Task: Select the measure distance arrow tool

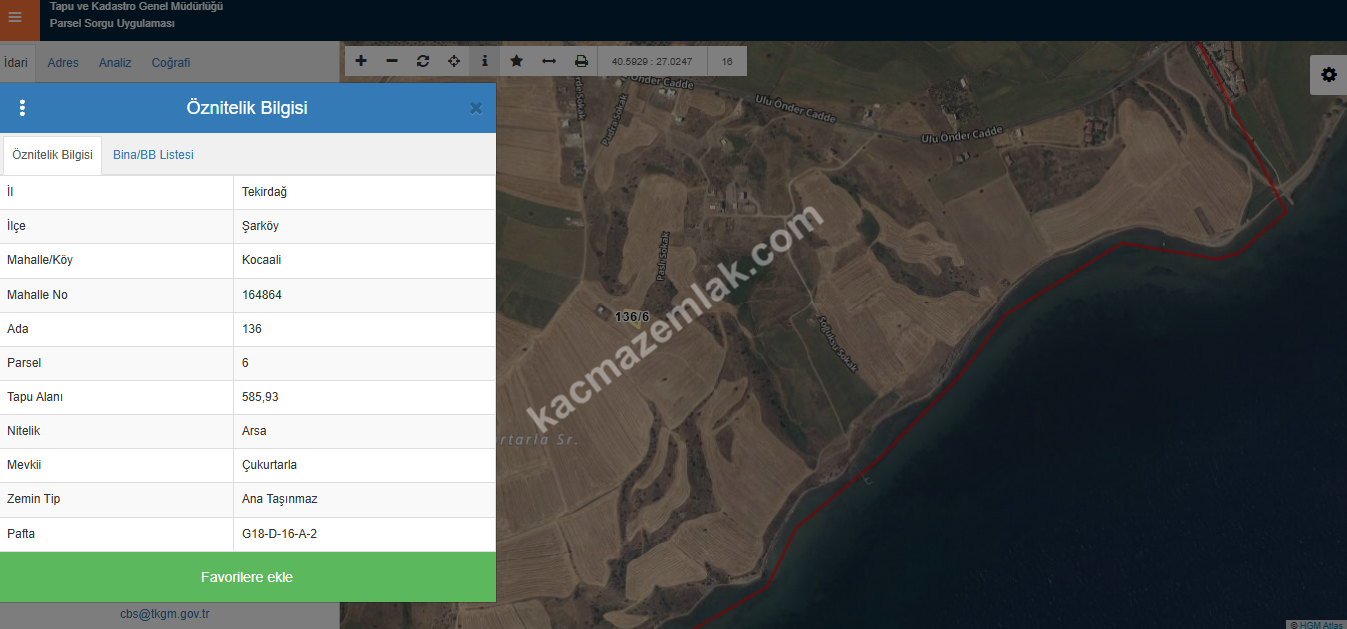Action: (x=549, y=61)
